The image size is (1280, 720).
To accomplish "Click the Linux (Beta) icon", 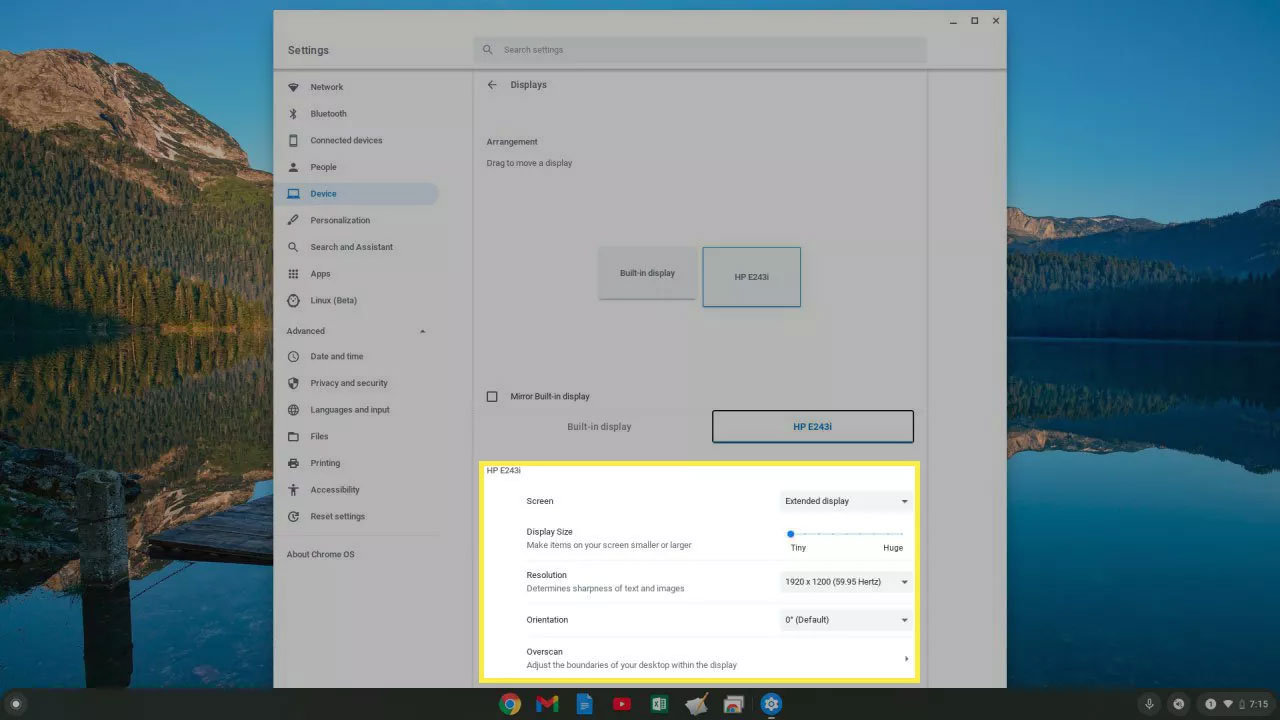I will (293, 300).
